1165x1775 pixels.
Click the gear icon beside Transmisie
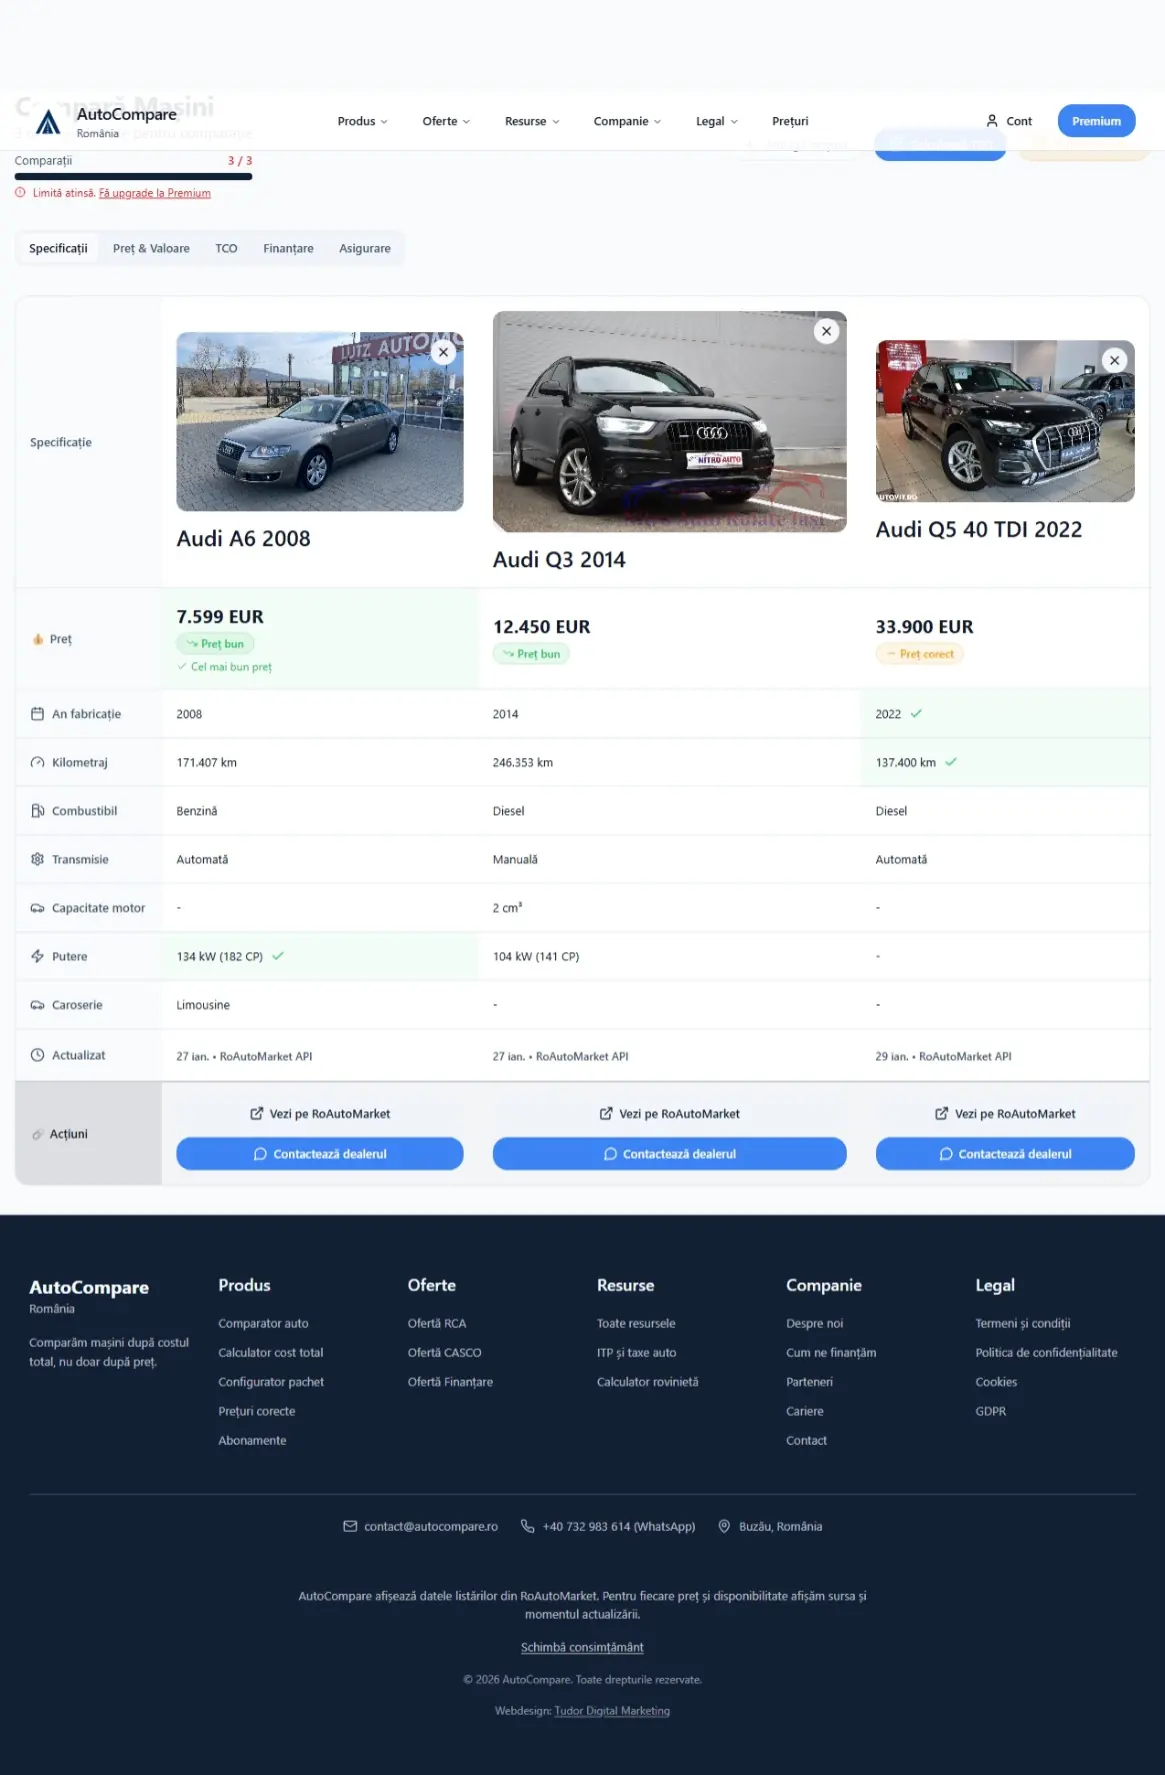click(x=37, y=859)
